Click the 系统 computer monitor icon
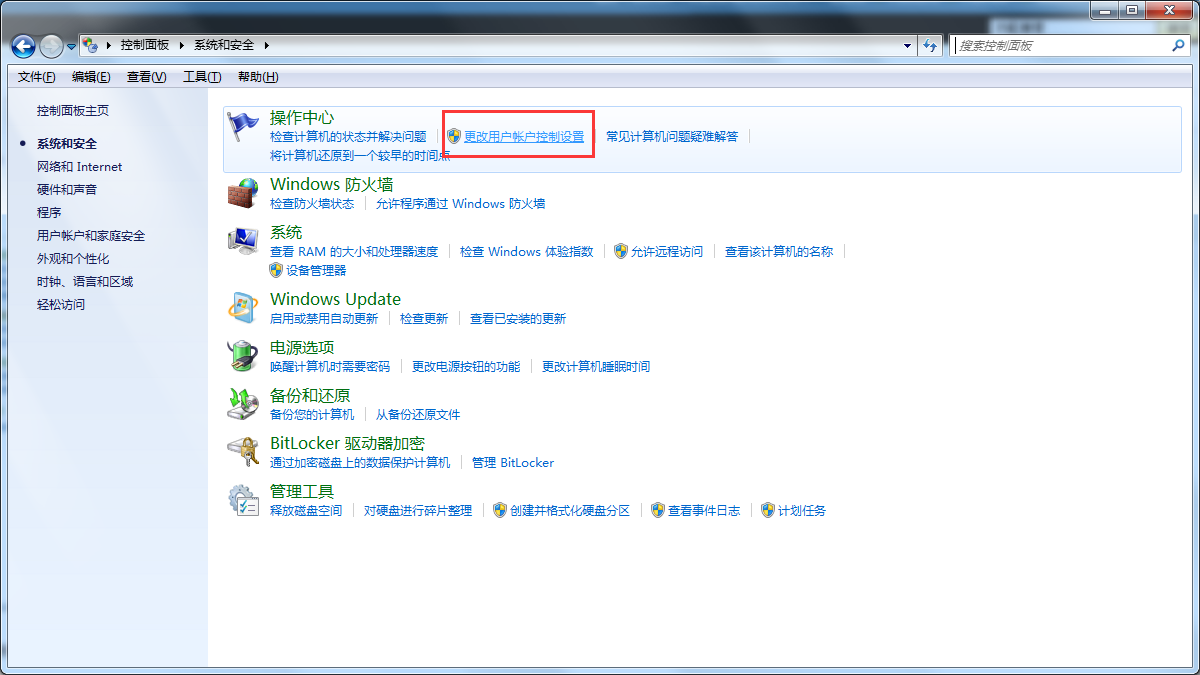 tap(243, 241)
